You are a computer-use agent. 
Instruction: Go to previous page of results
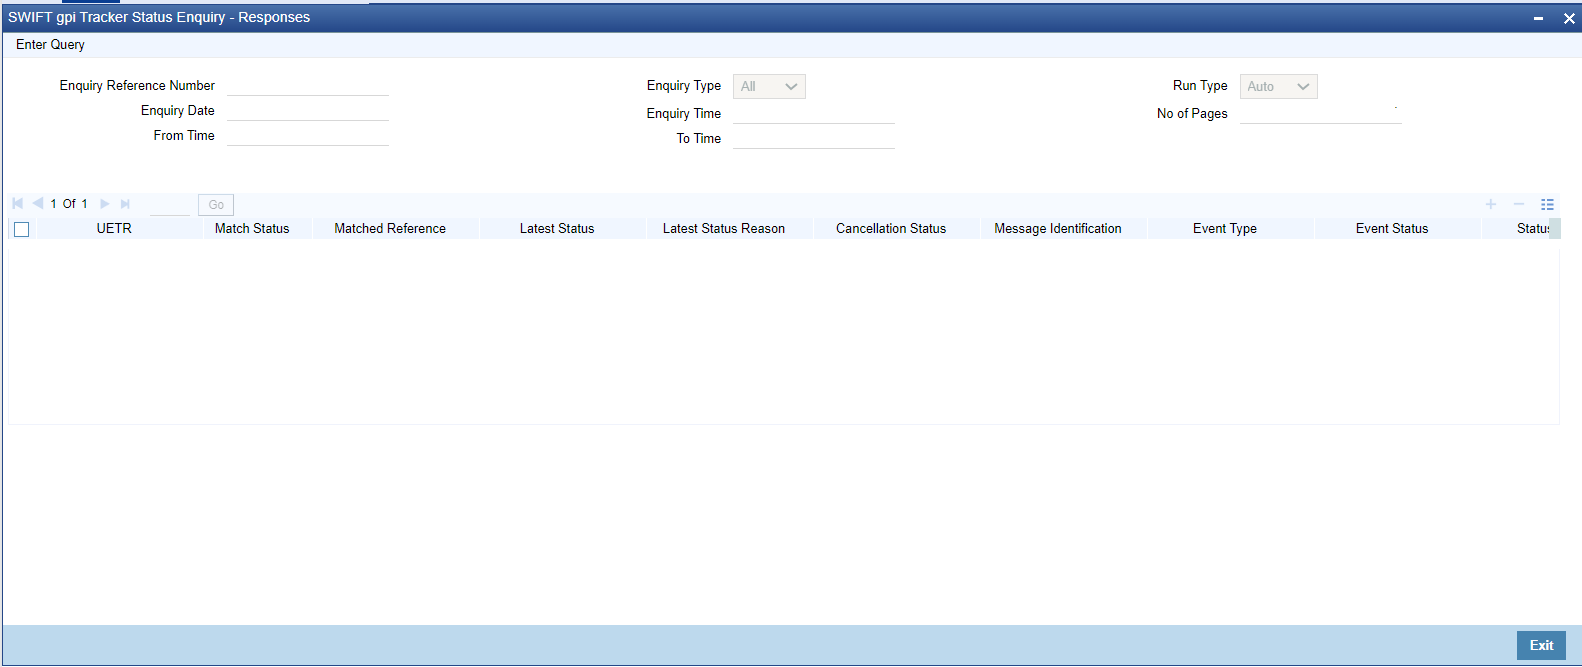point(38,203)
